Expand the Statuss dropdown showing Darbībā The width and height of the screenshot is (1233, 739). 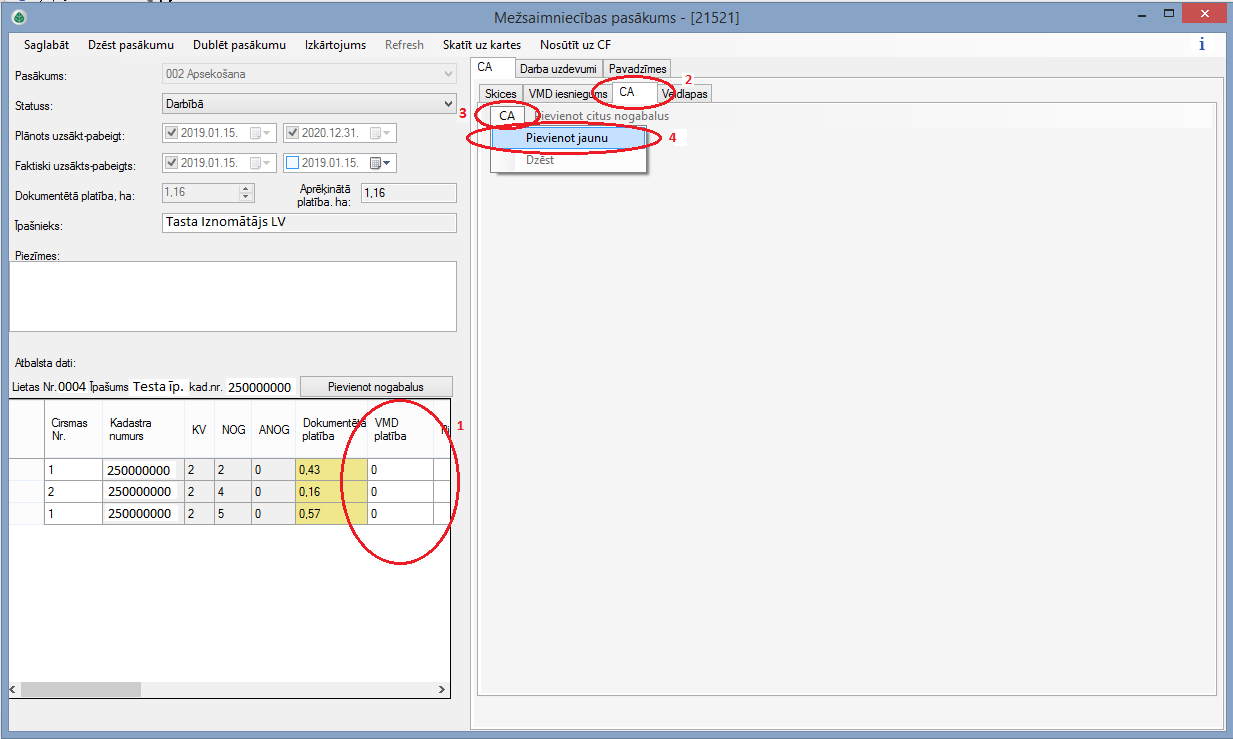[x=448, y=103]
